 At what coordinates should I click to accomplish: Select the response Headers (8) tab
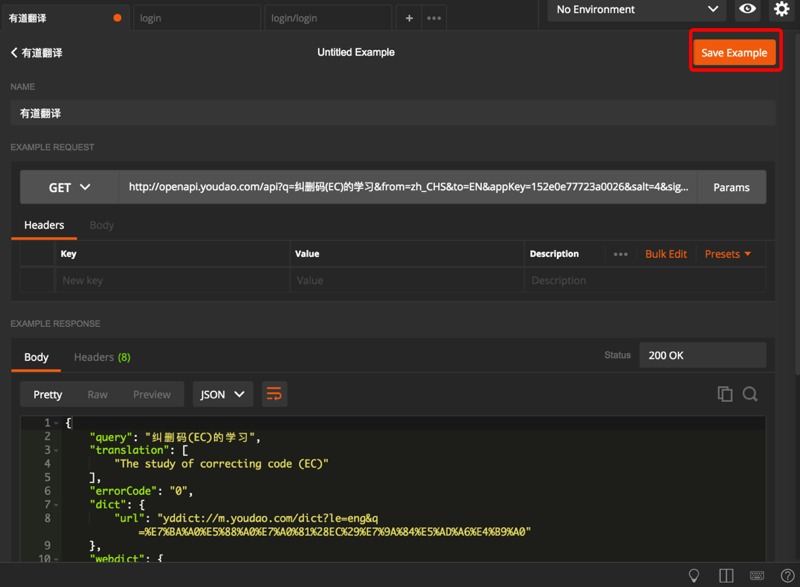(102, 357)
